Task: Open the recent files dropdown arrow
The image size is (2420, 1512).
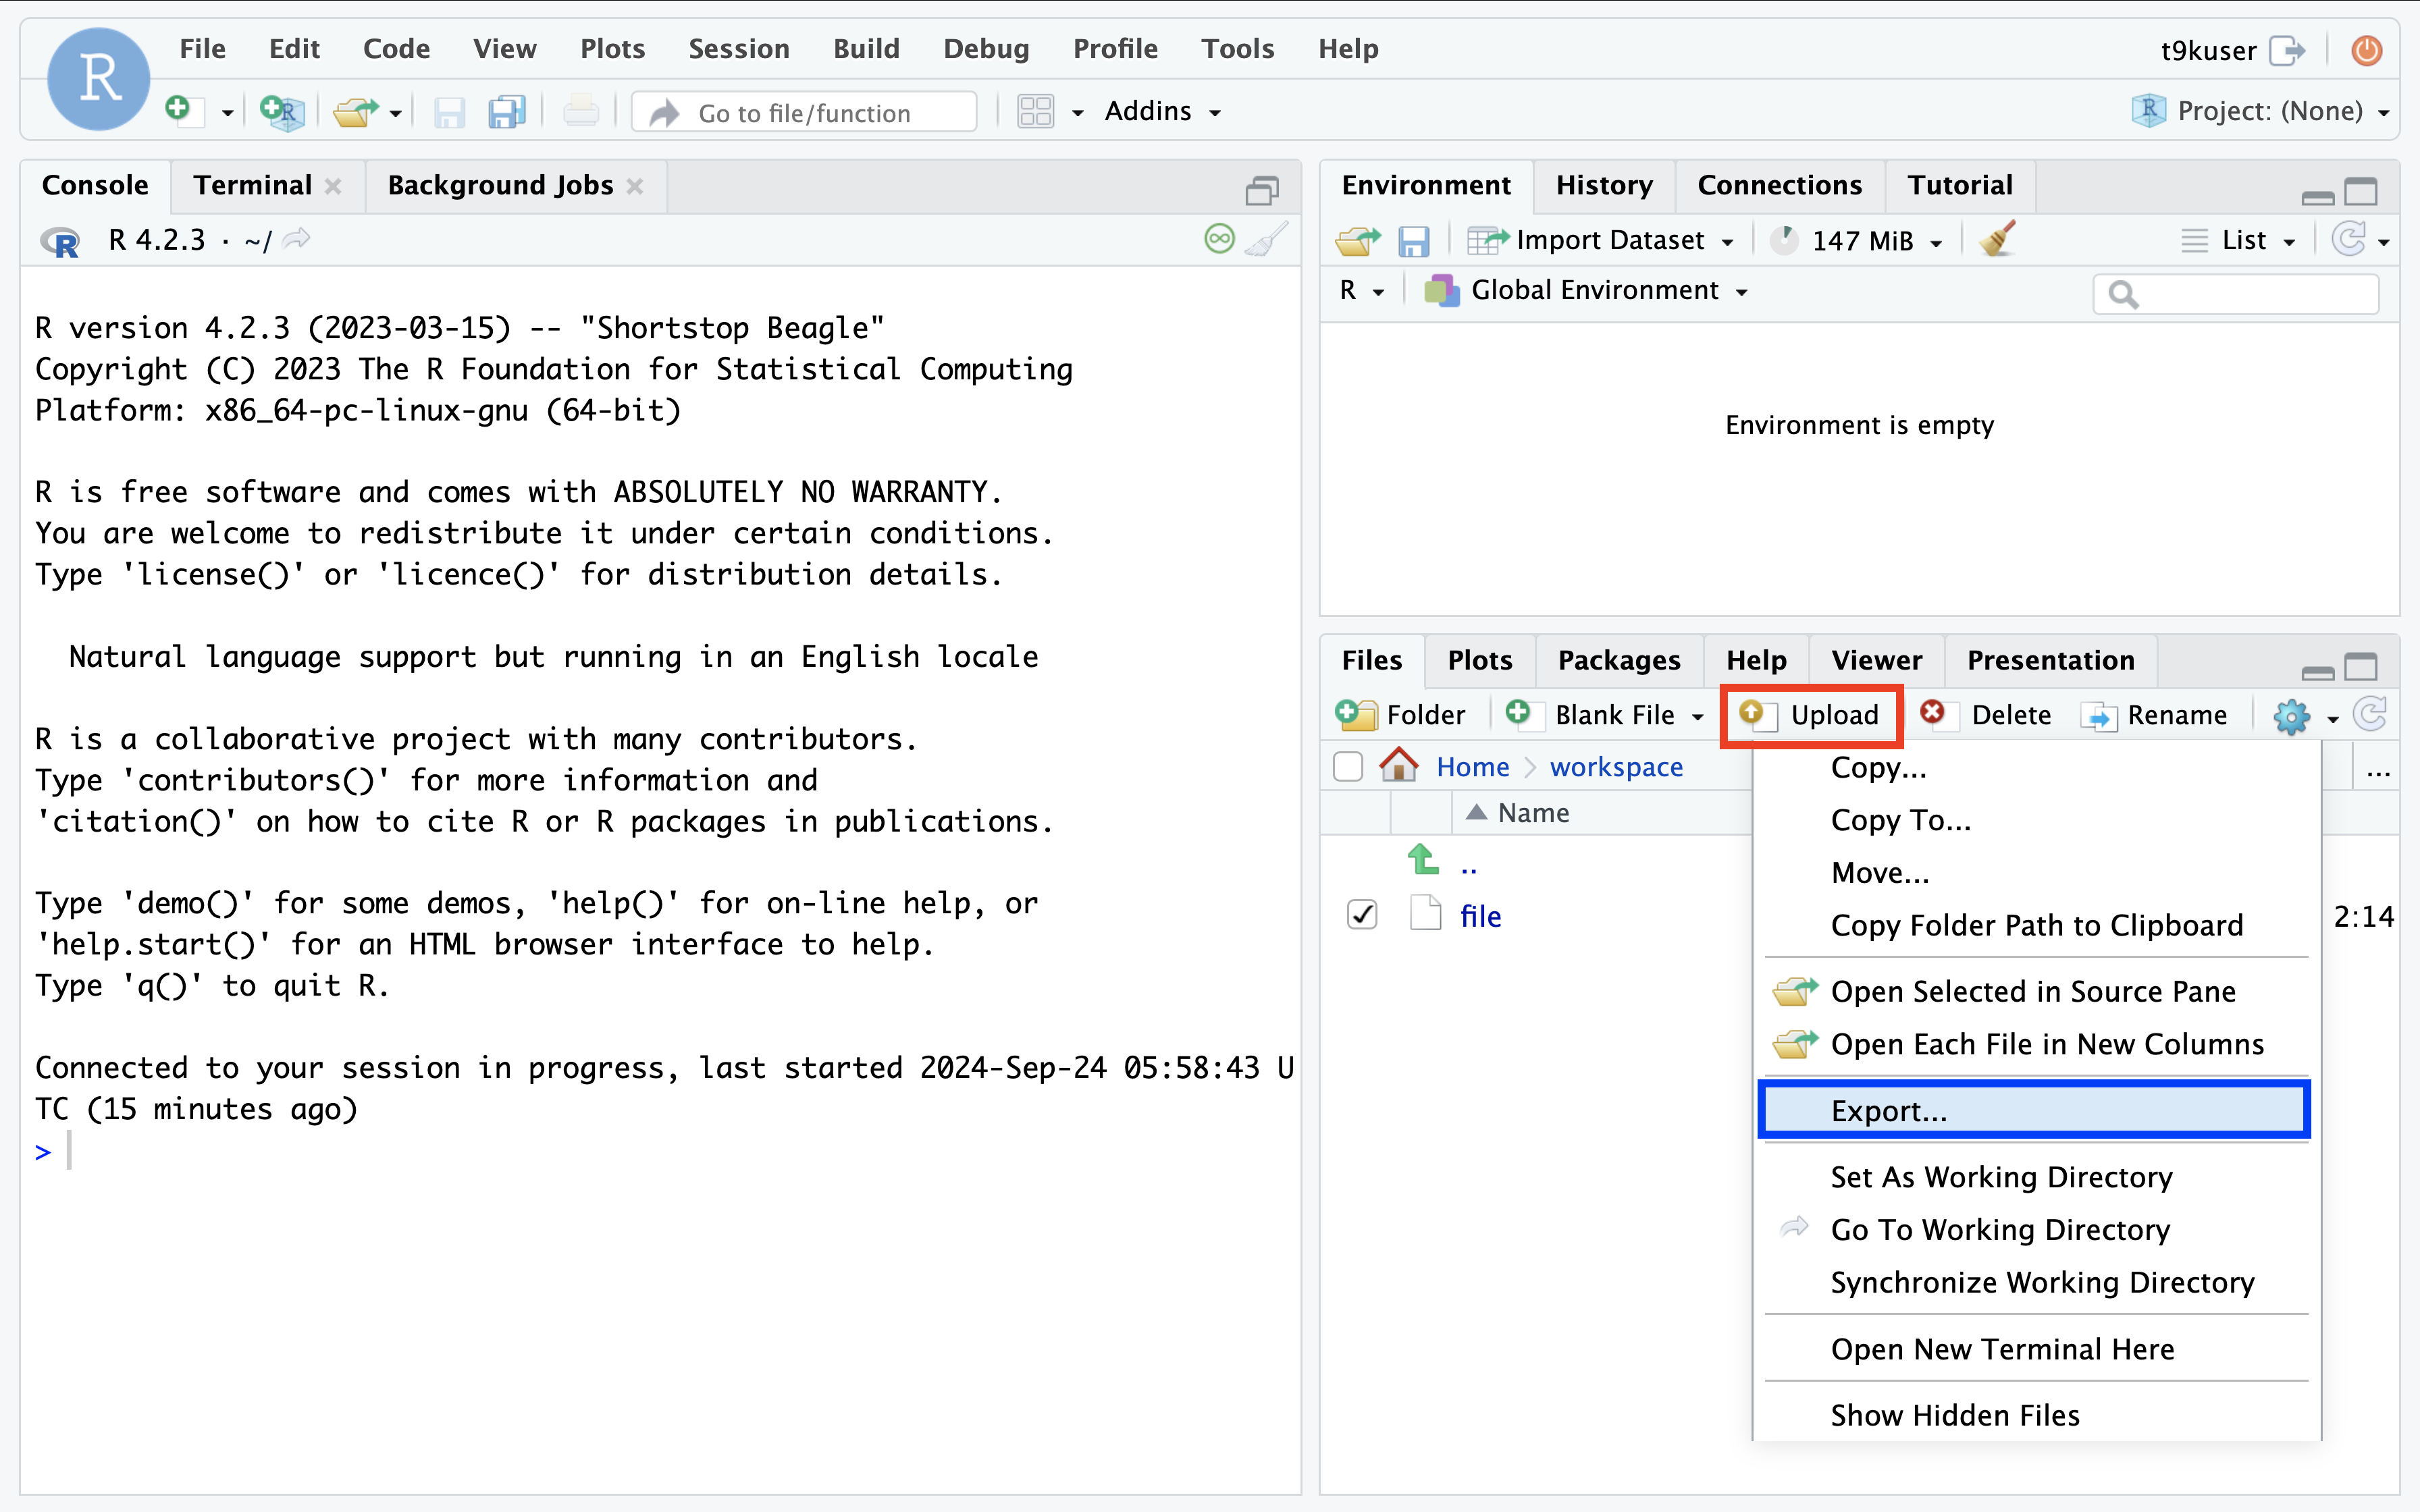Action: 396,113
